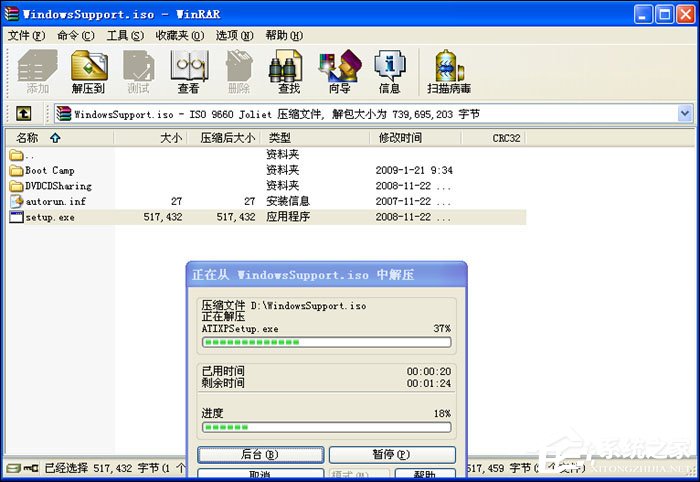Sort by Modified (修改时间) column header

pos(416,138)
